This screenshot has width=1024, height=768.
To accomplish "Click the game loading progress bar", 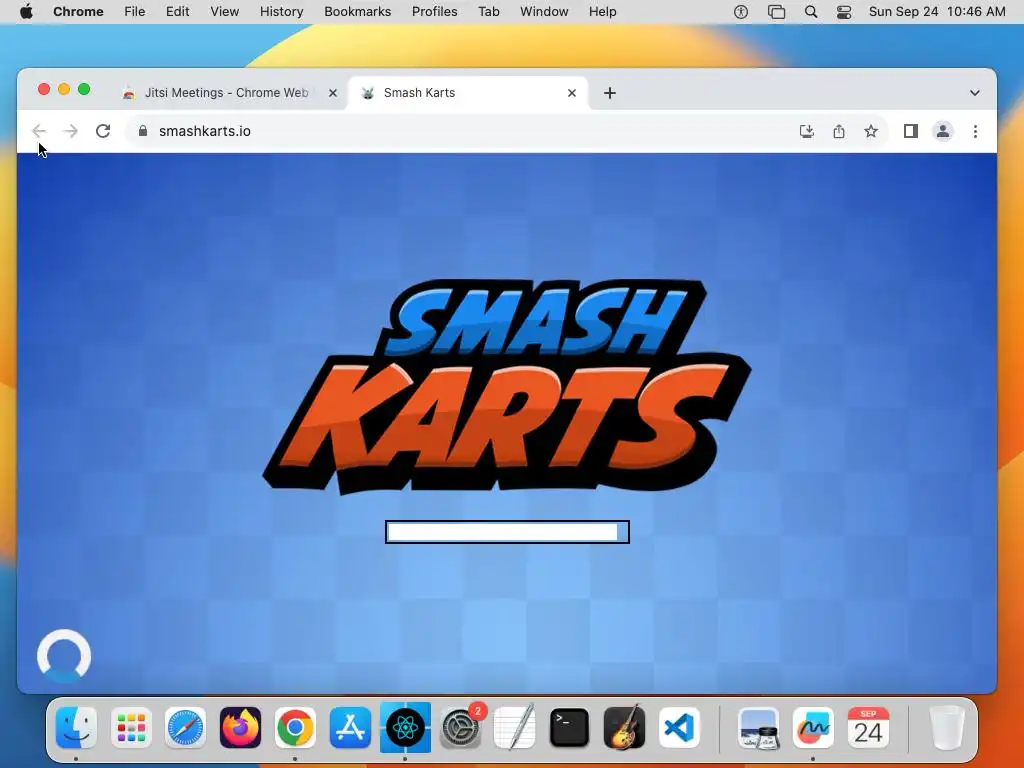I will [507, 532].
